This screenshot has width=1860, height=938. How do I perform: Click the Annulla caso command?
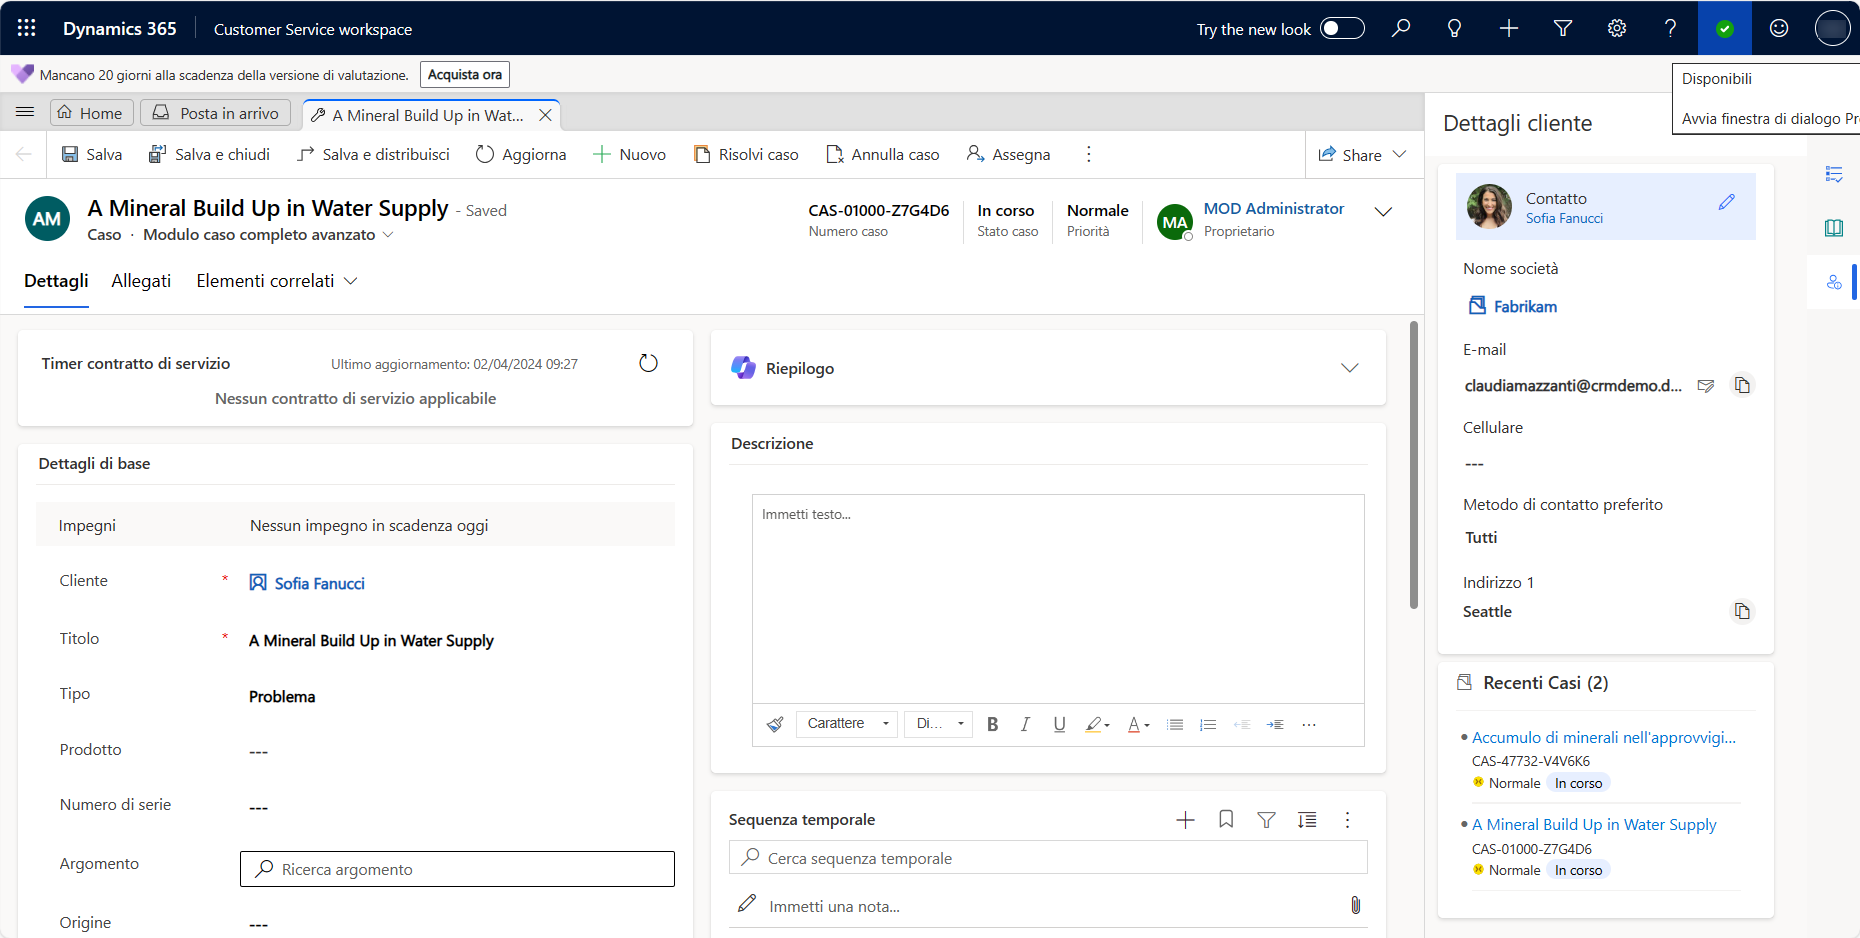click(883, 154)
